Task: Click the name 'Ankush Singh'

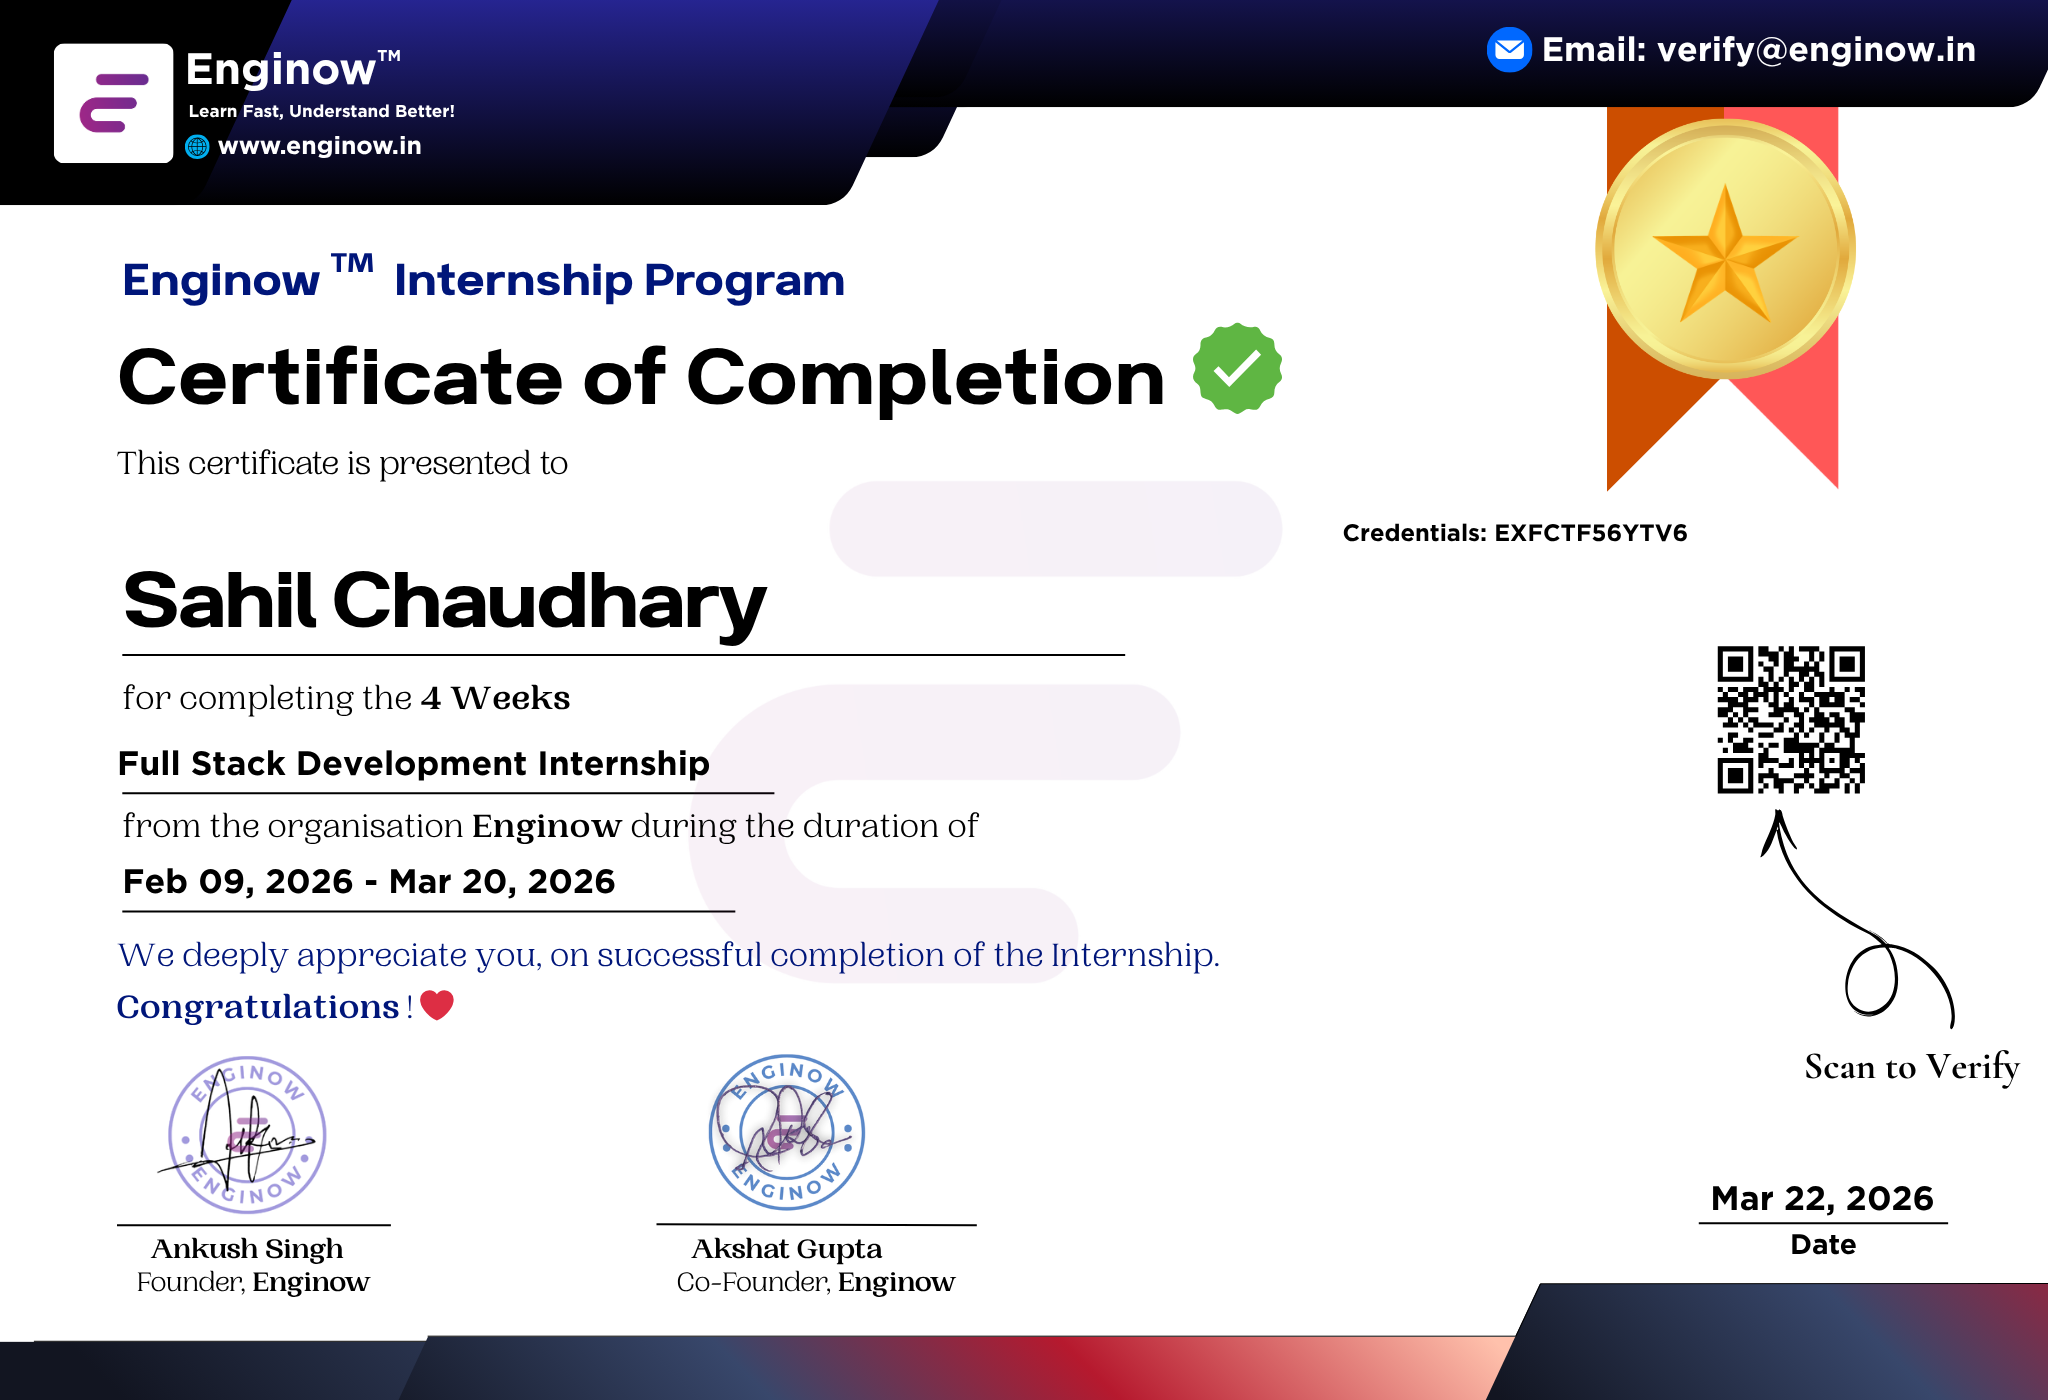Action: click(x=247, y=1249)
